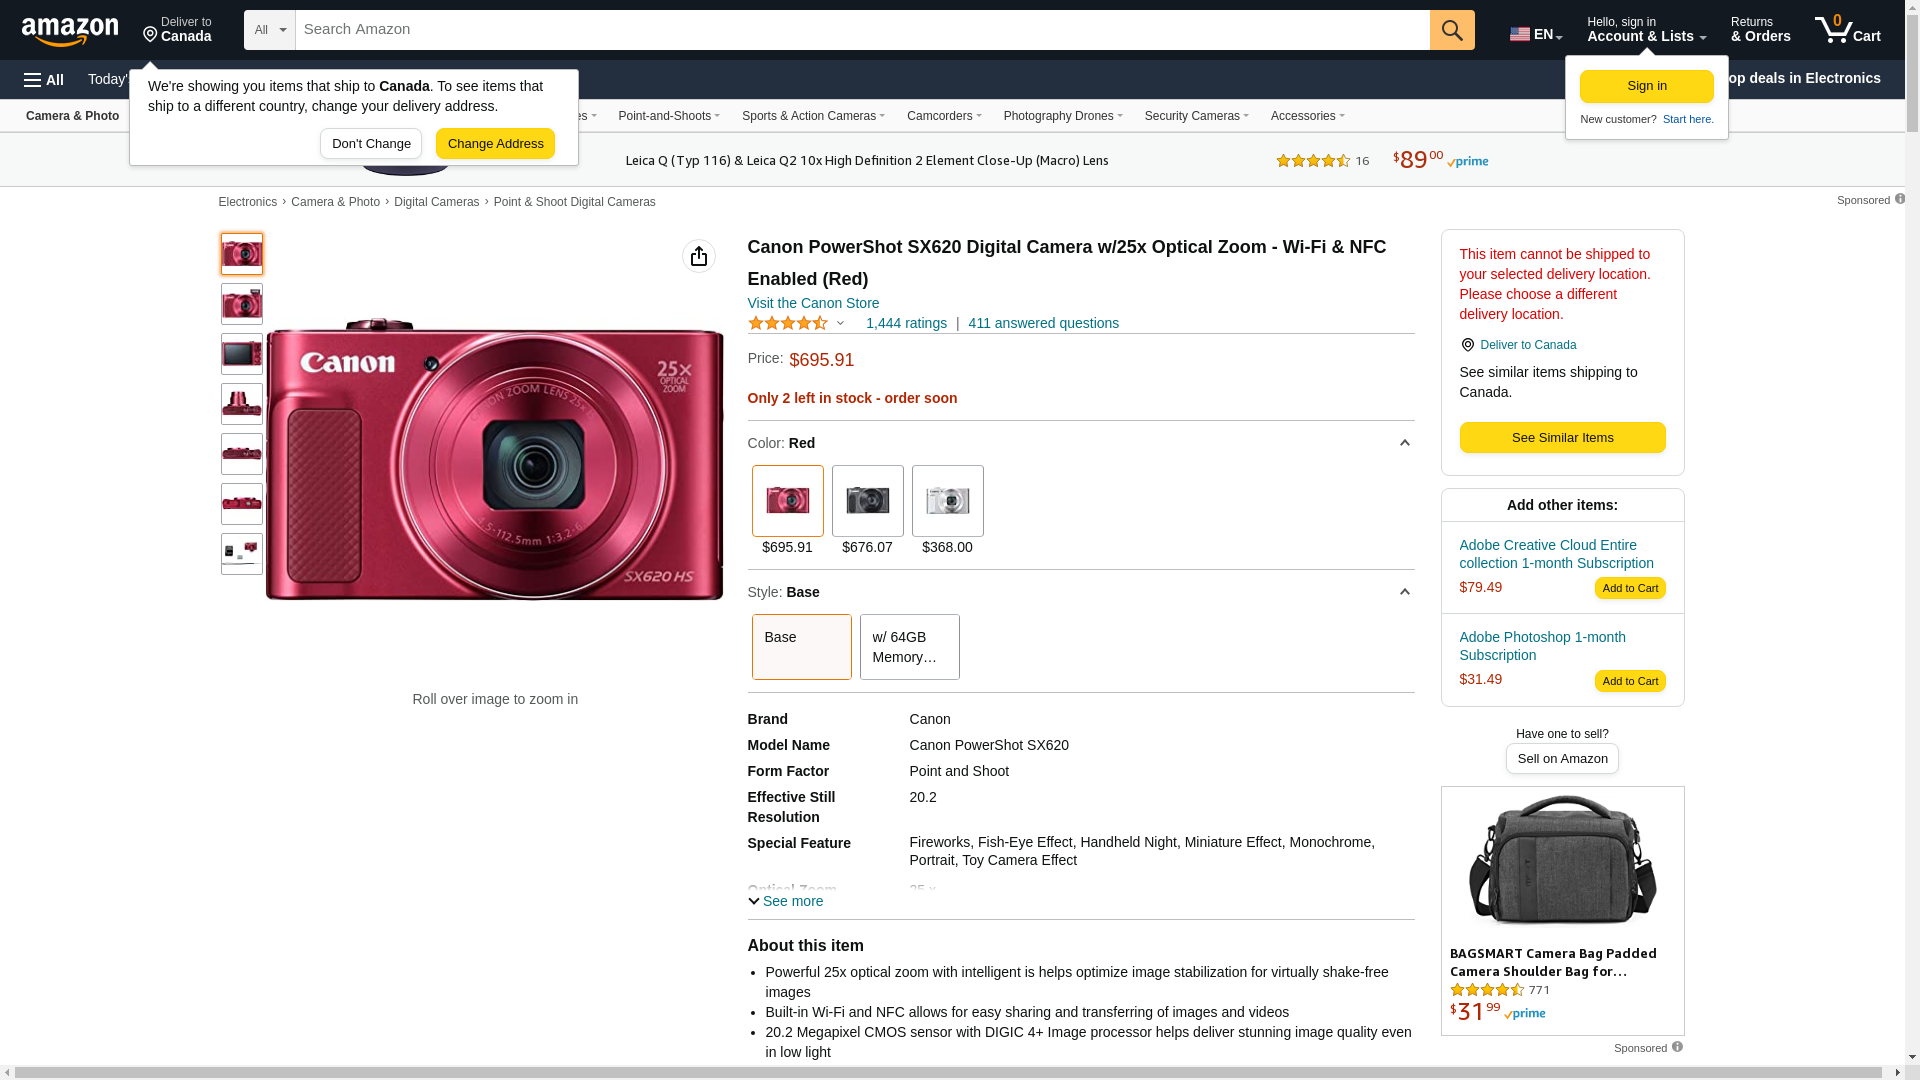
Task: Open the search category All dropdown
Action: pos(269,30)
